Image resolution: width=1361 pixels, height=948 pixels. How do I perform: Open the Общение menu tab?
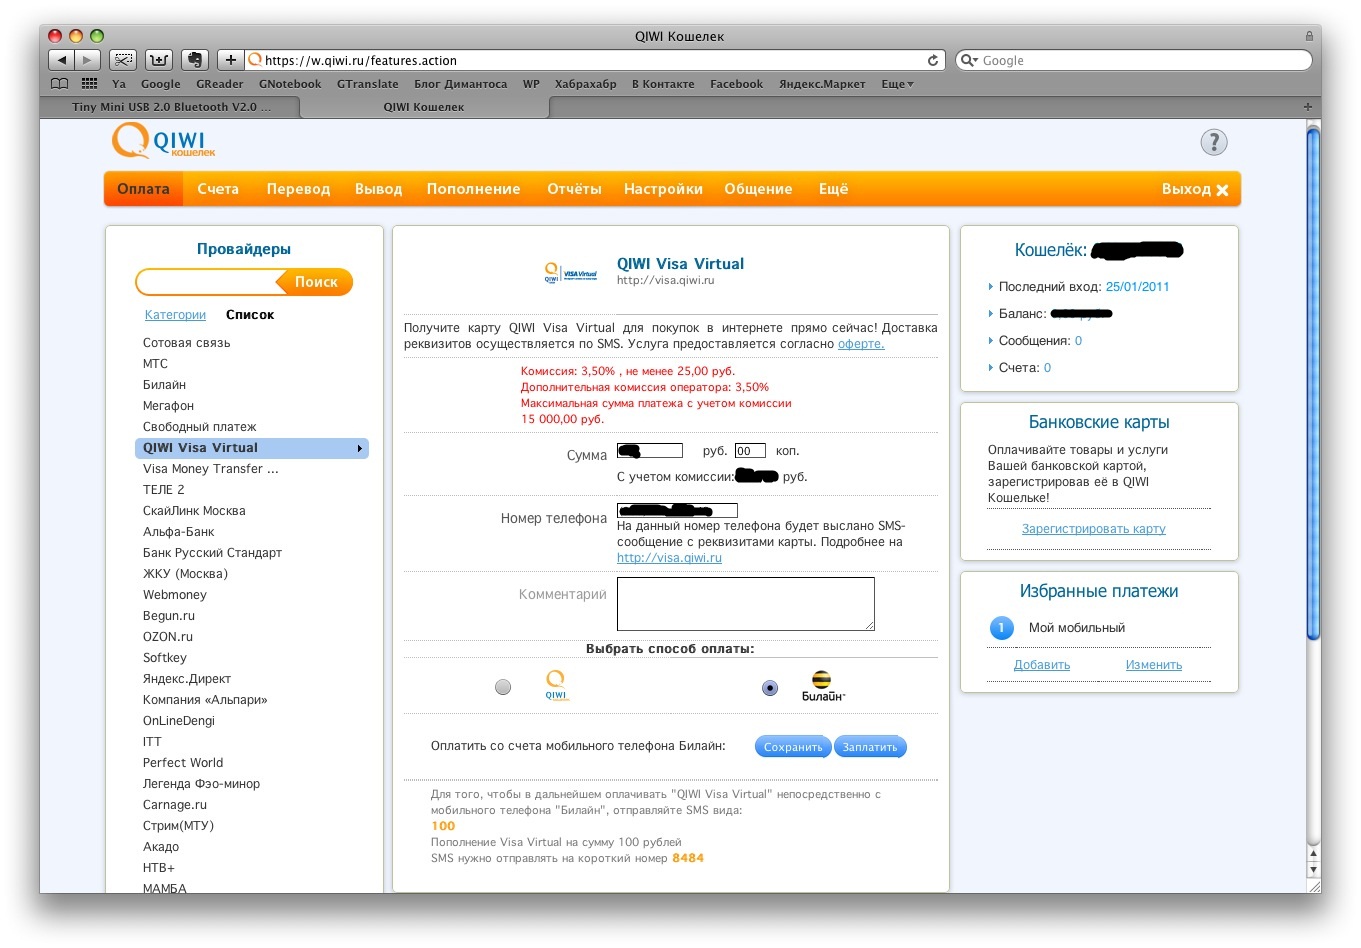pyautogui.click(x=758, y=189)
